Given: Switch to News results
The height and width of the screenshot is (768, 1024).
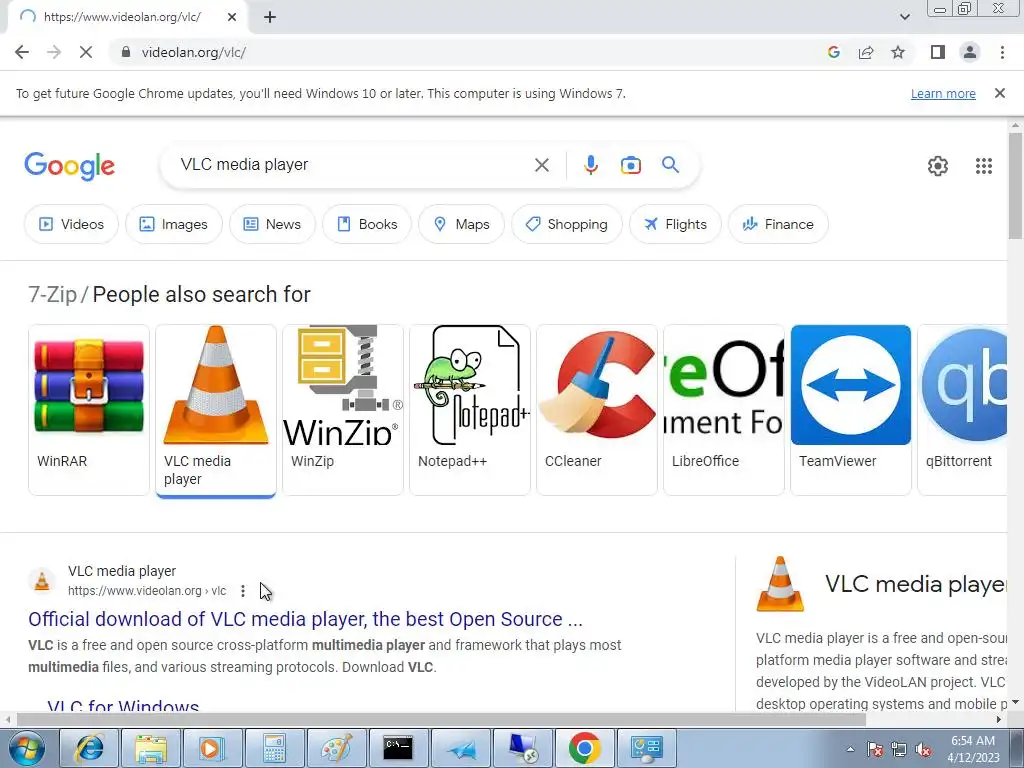Looking at the screenshot, I should click(x=272, y=224).
